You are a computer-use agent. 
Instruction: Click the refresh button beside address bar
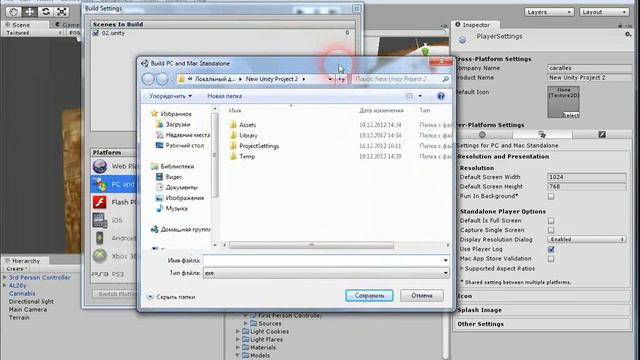click(341, 79)
